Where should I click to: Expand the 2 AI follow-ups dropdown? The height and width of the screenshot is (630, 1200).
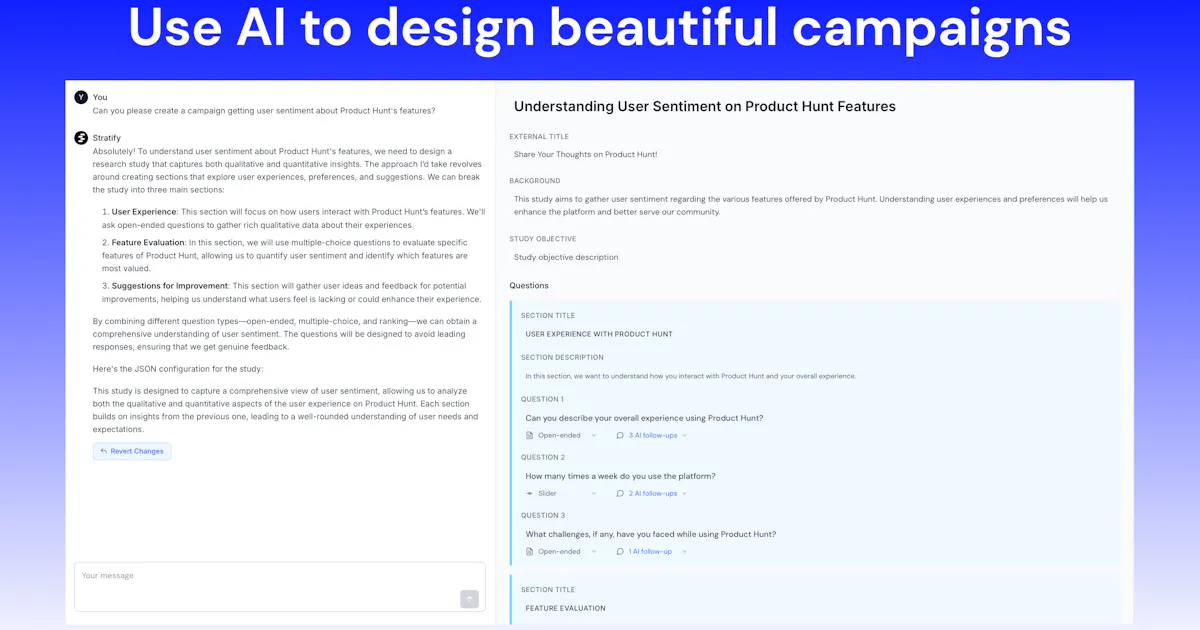pos(652,493)
